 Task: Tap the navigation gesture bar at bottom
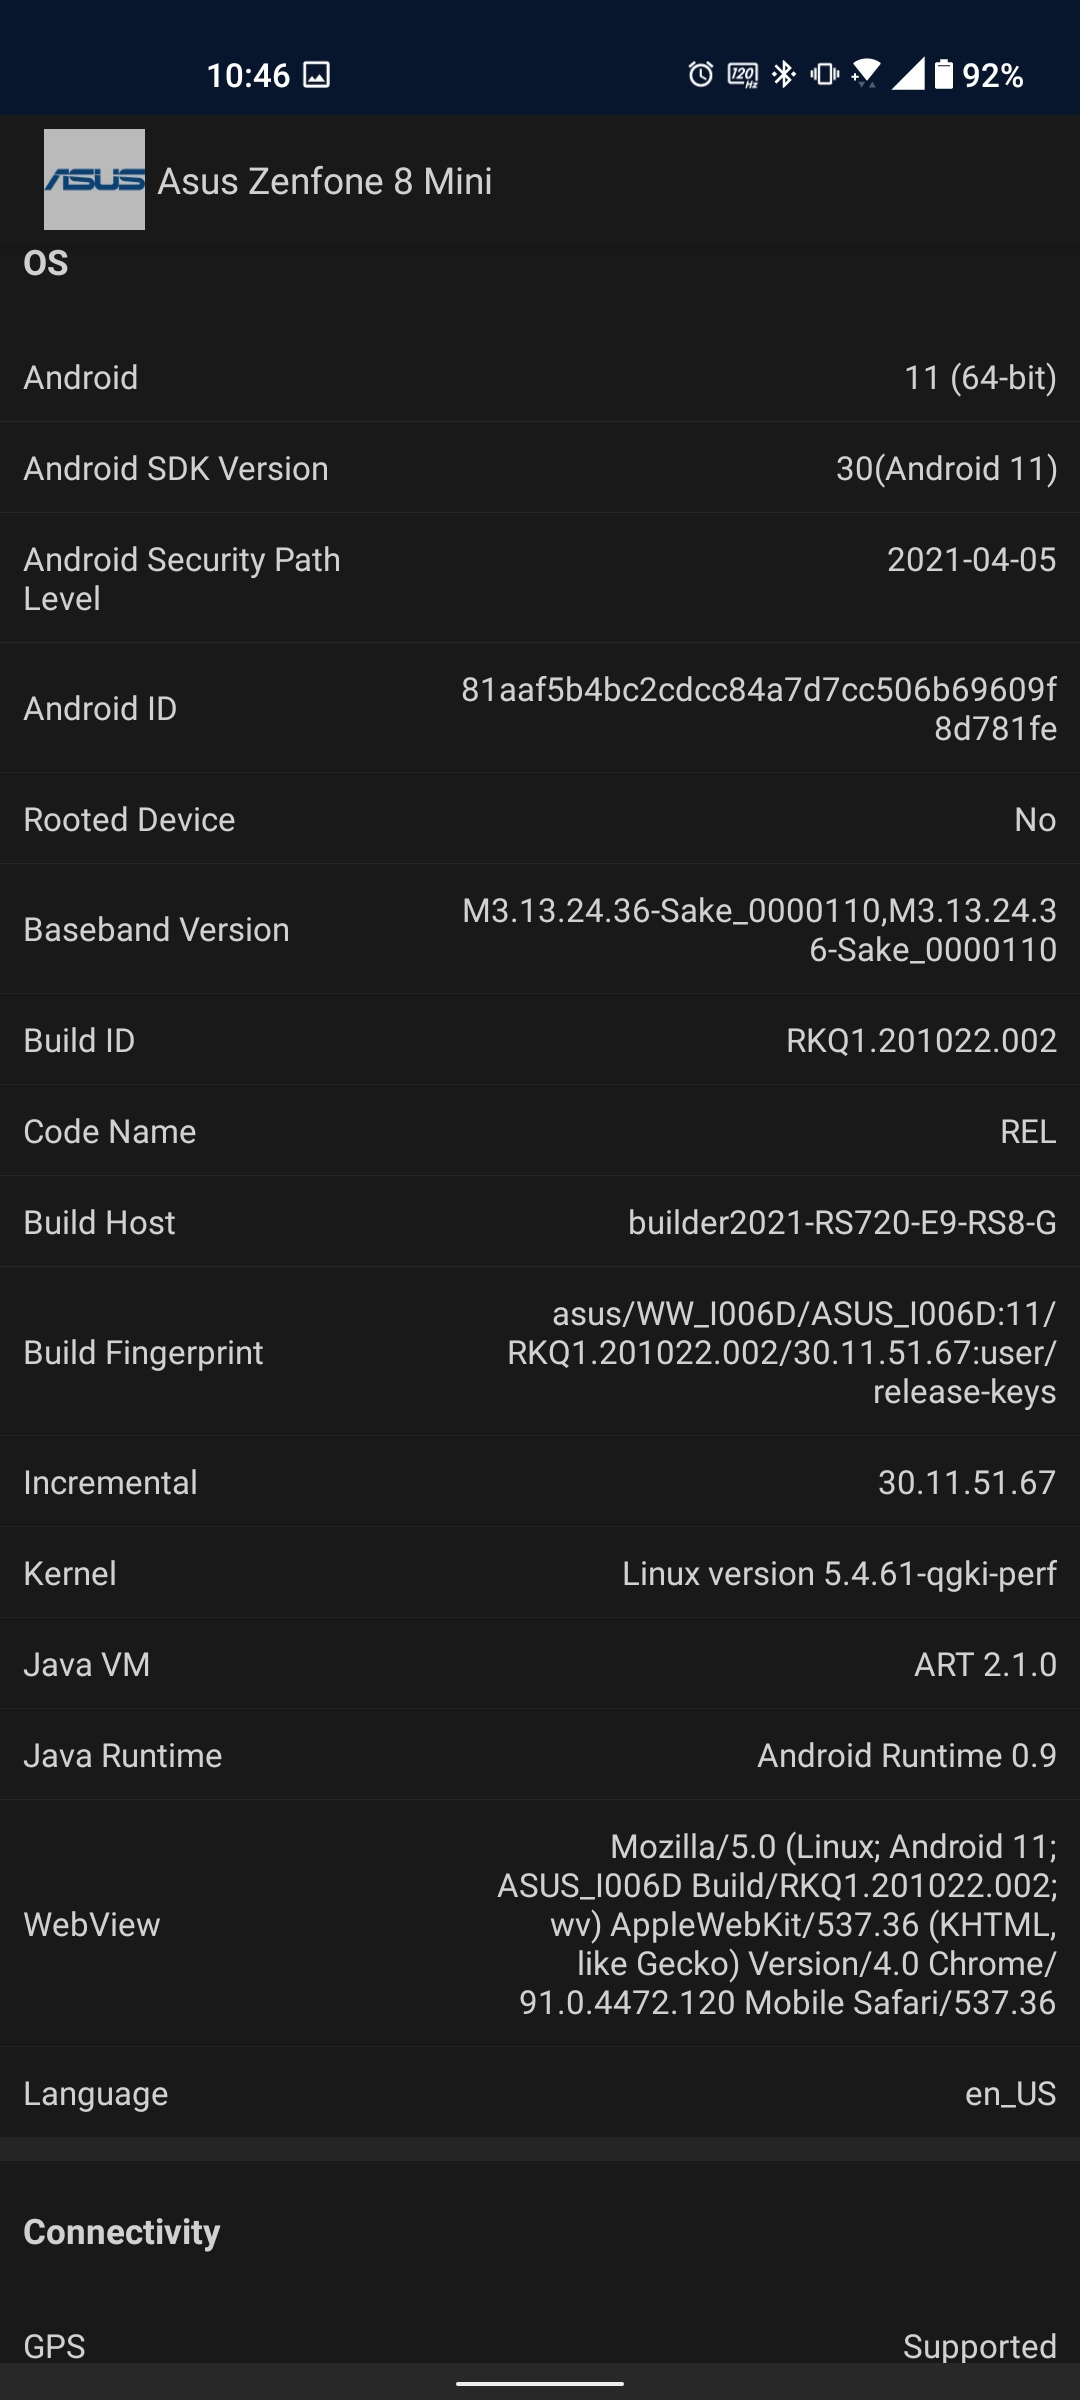(x=540, y=2384)
